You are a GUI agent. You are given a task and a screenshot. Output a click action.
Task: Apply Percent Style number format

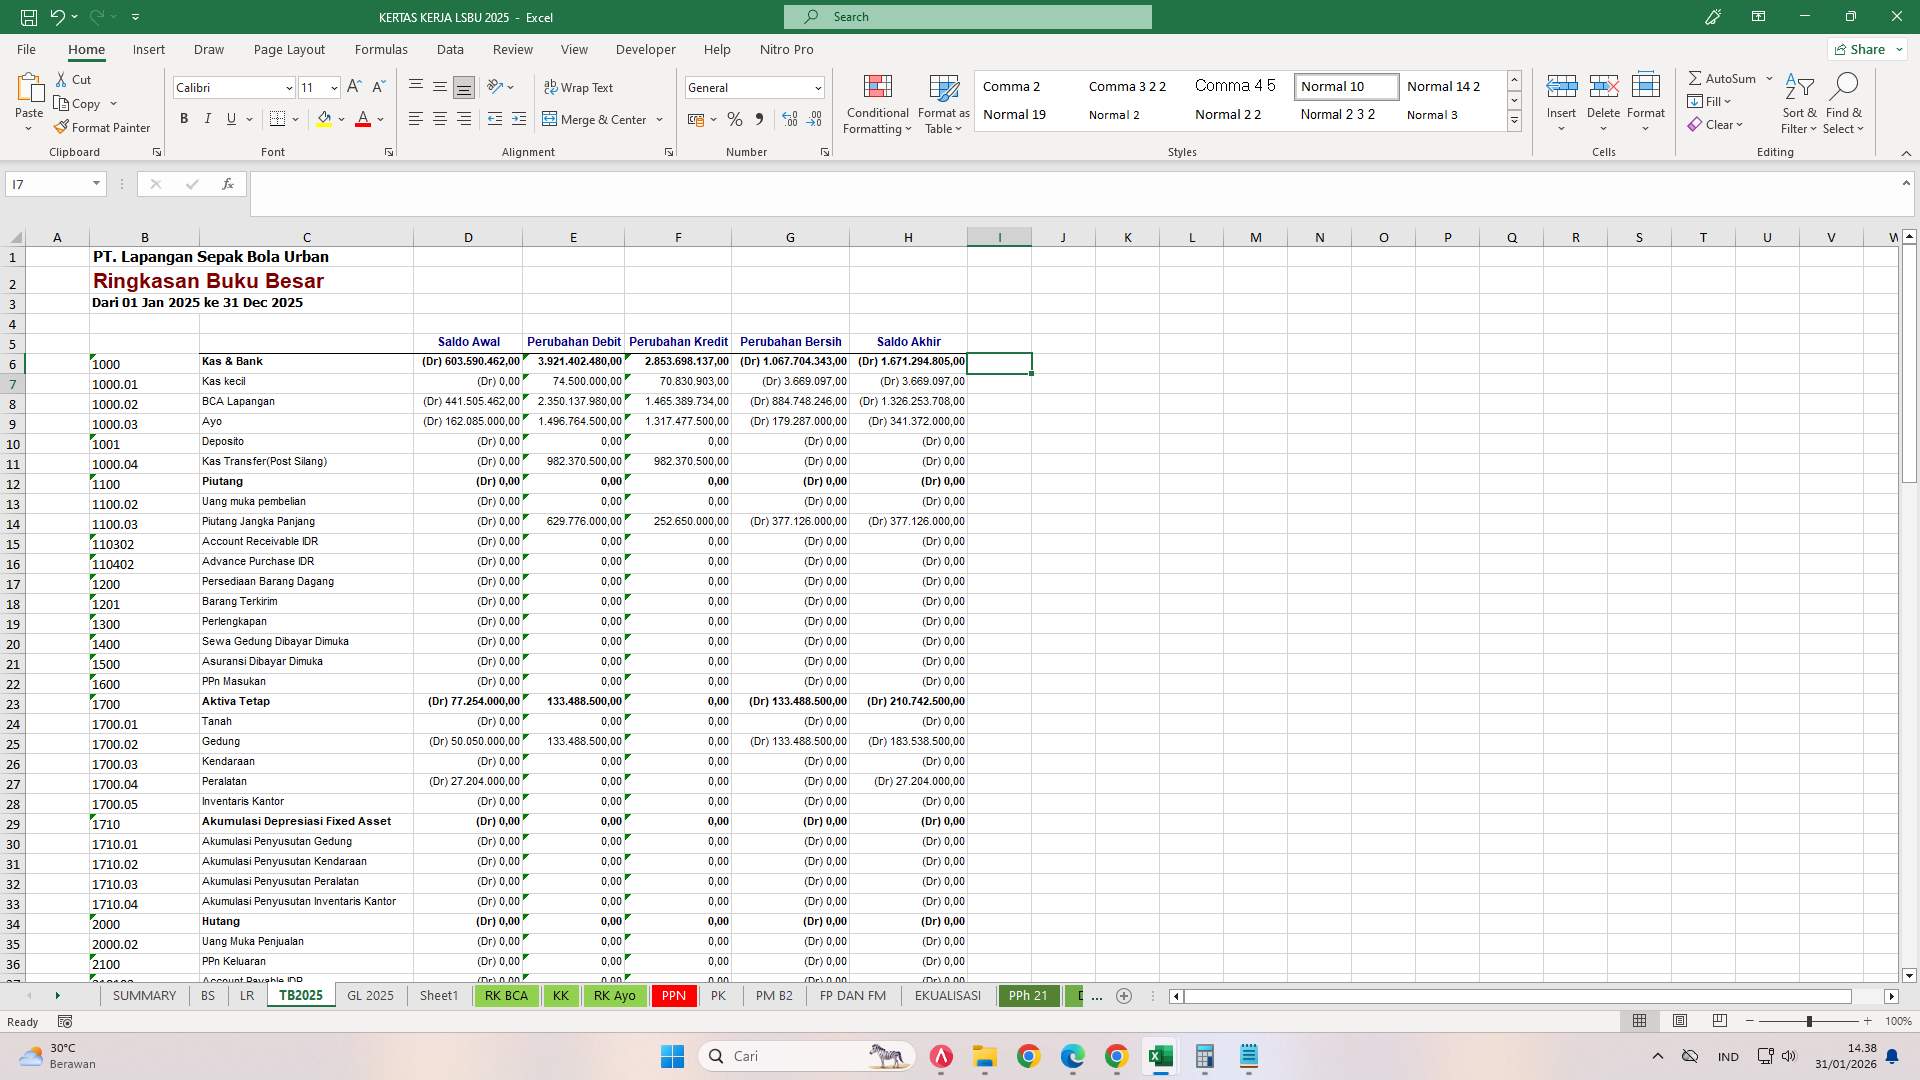click(x=735, y=119)
